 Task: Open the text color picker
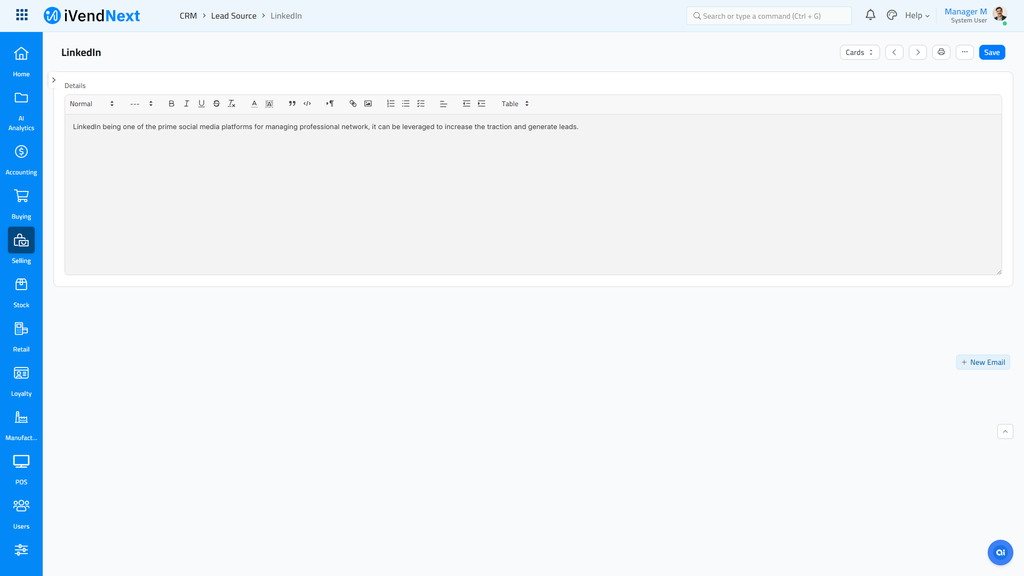click(x=254, y=104)
